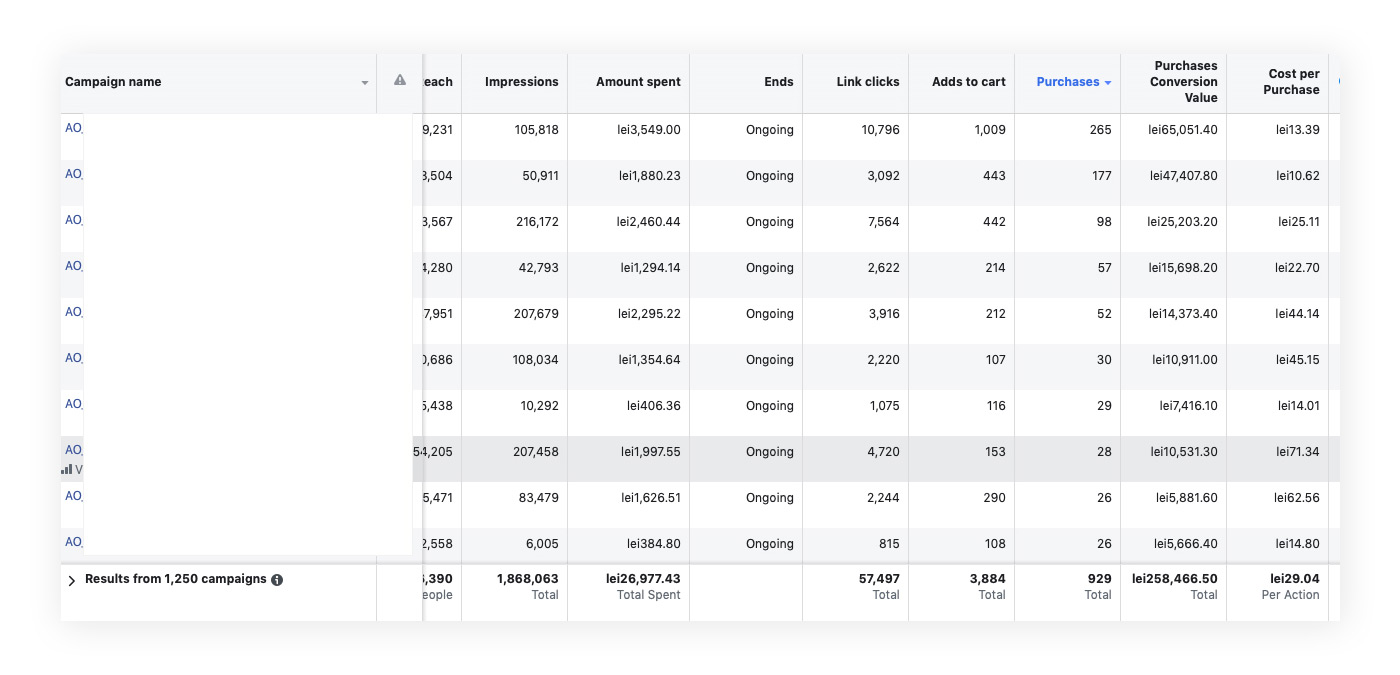The image size is (1400, 675).
Task: Sort by the Amount spent column header
Action: 638,82
